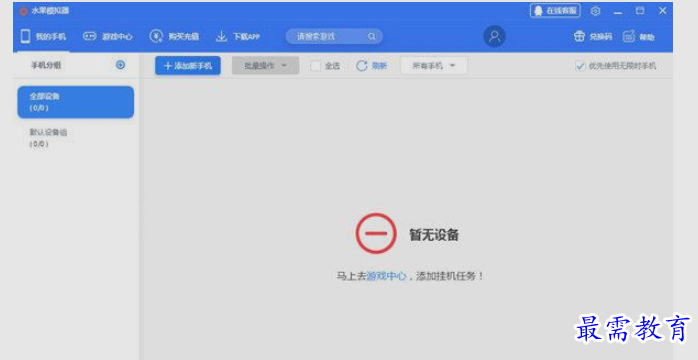Open 所有手机 filter dropdown
Viewport: 698px width, 360px height.
(434, 66)
